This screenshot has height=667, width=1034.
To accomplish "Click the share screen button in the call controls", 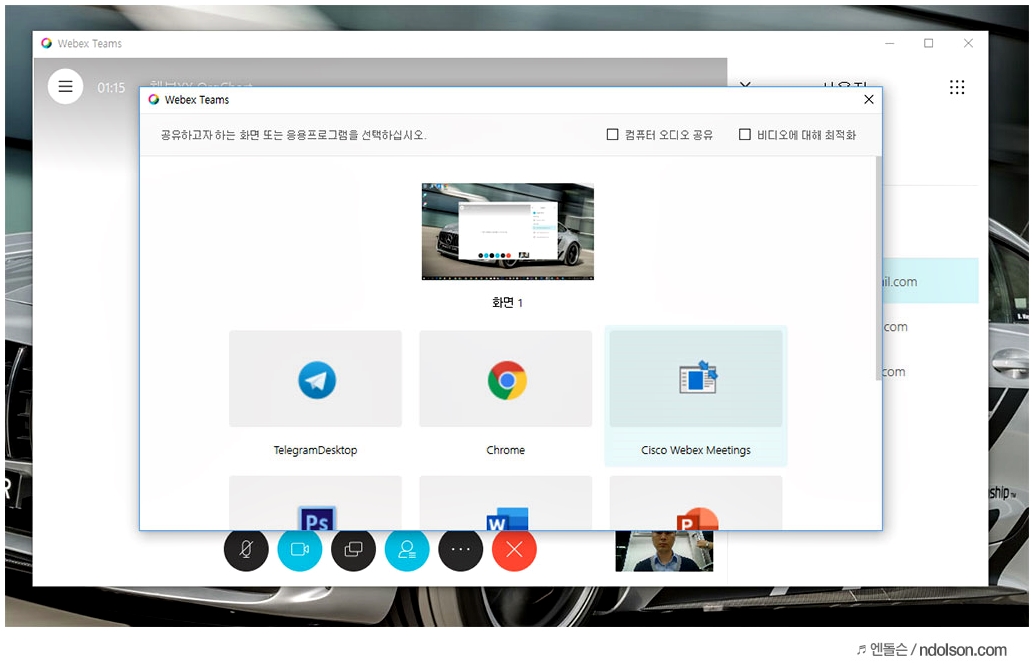I will pos(353,549).
